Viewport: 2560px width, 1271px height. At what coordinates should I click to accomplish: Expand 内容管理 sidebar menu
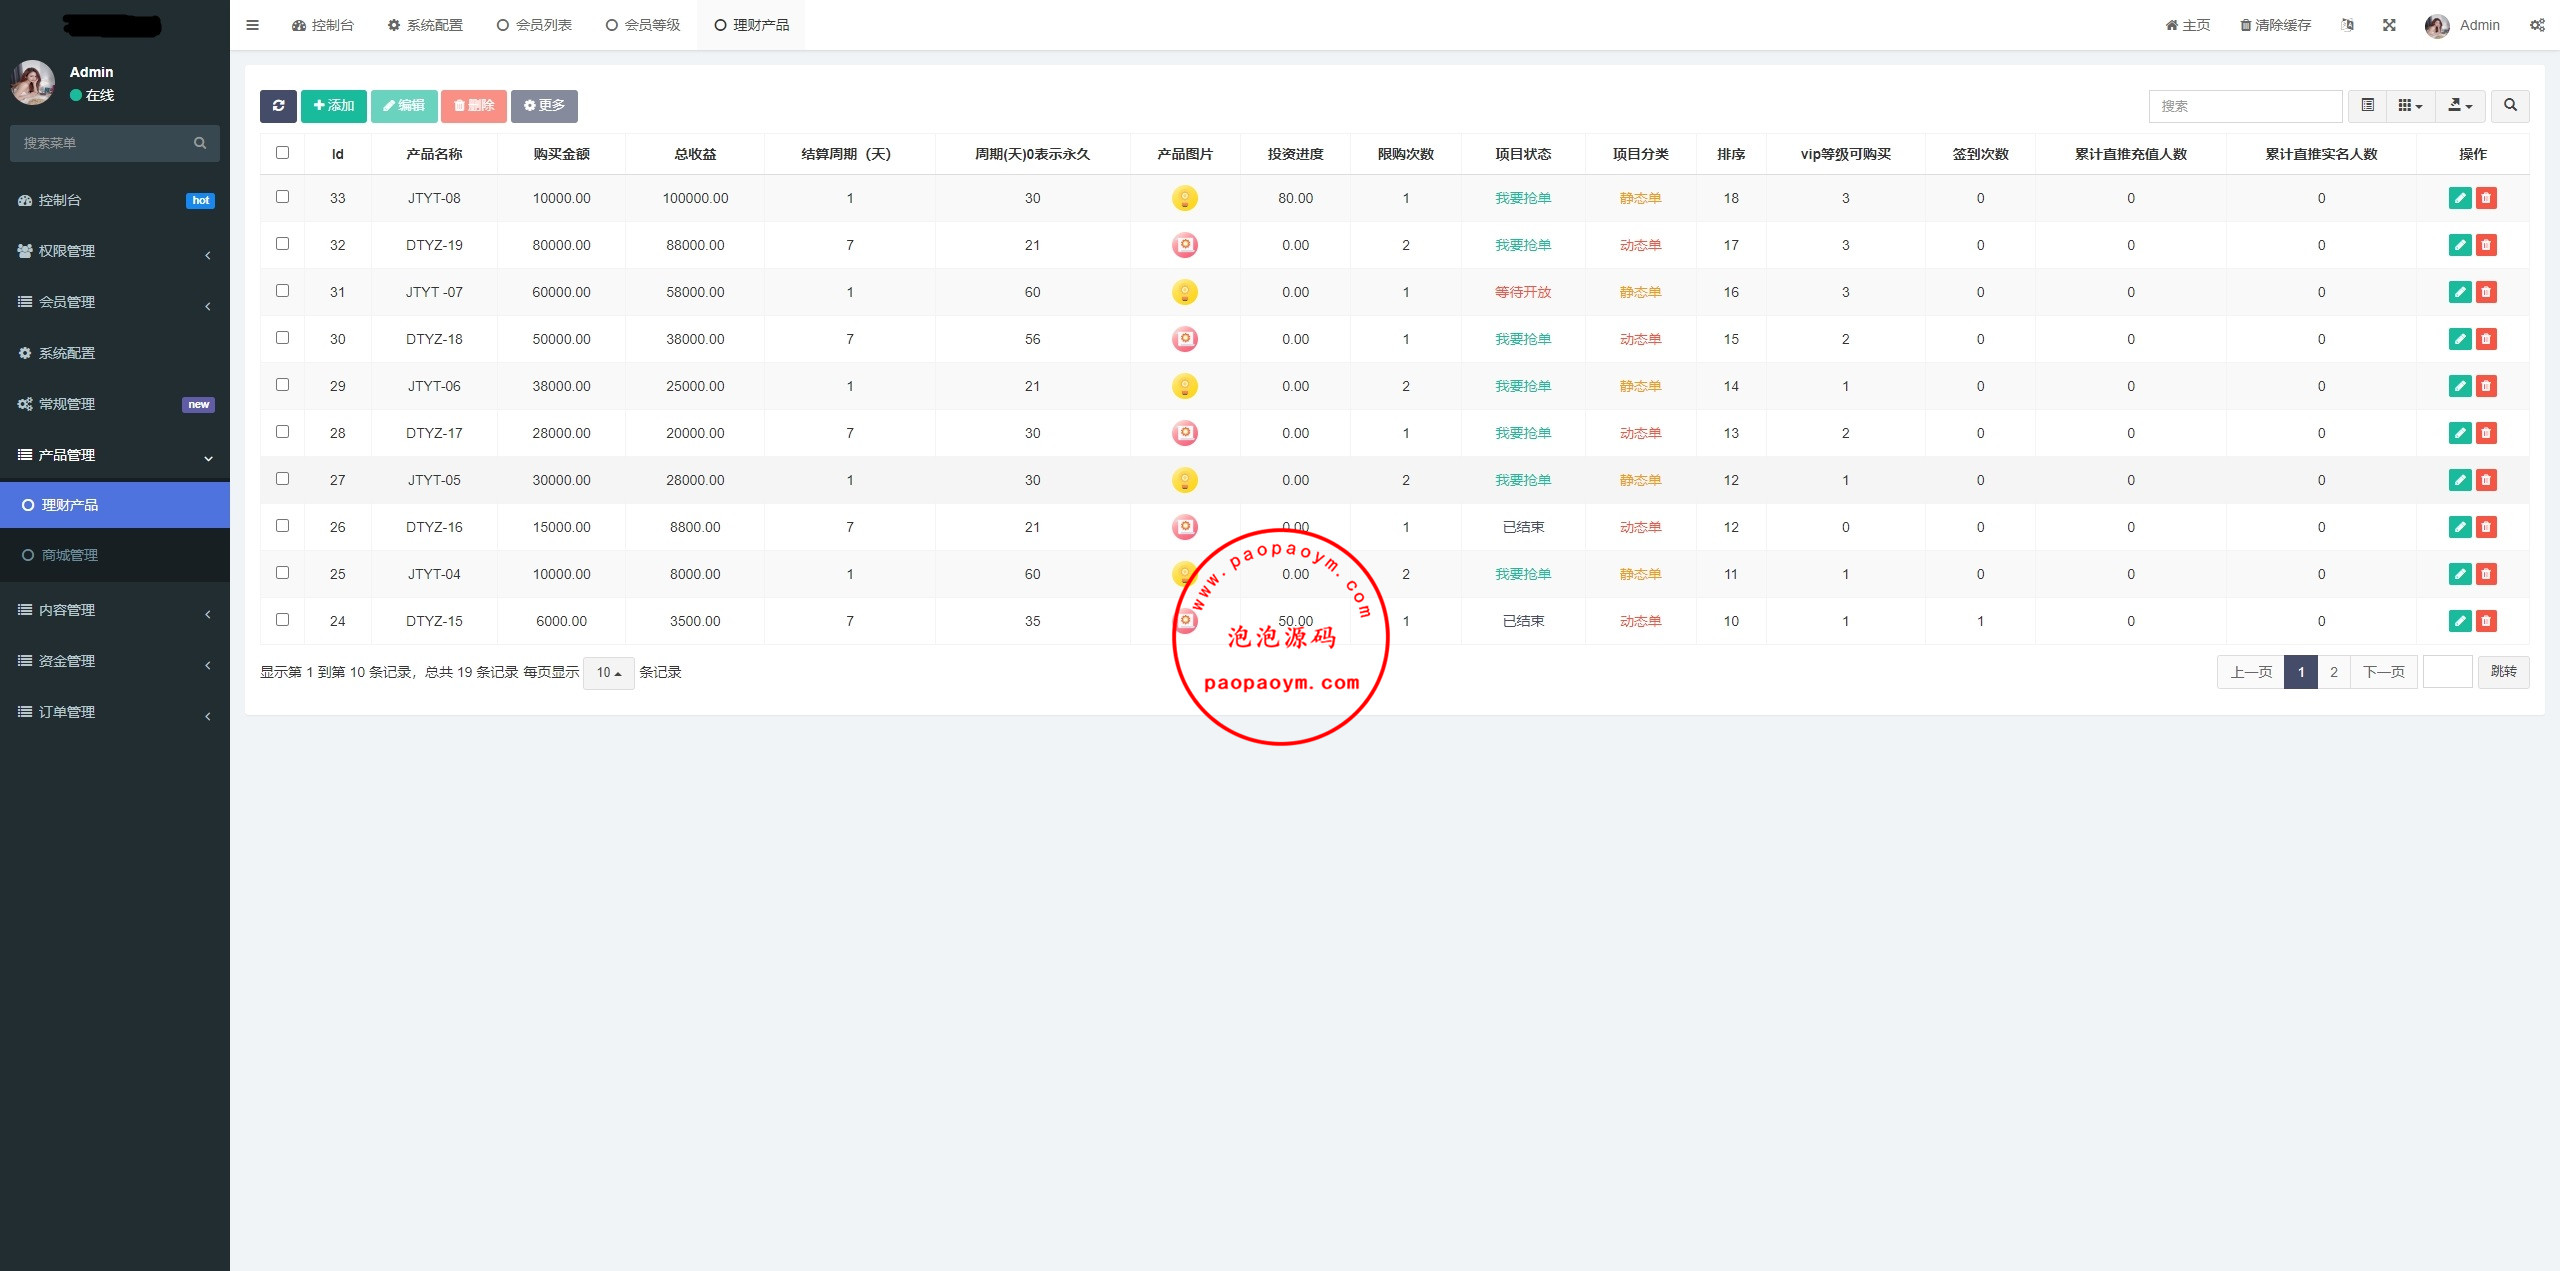point(115,610)
